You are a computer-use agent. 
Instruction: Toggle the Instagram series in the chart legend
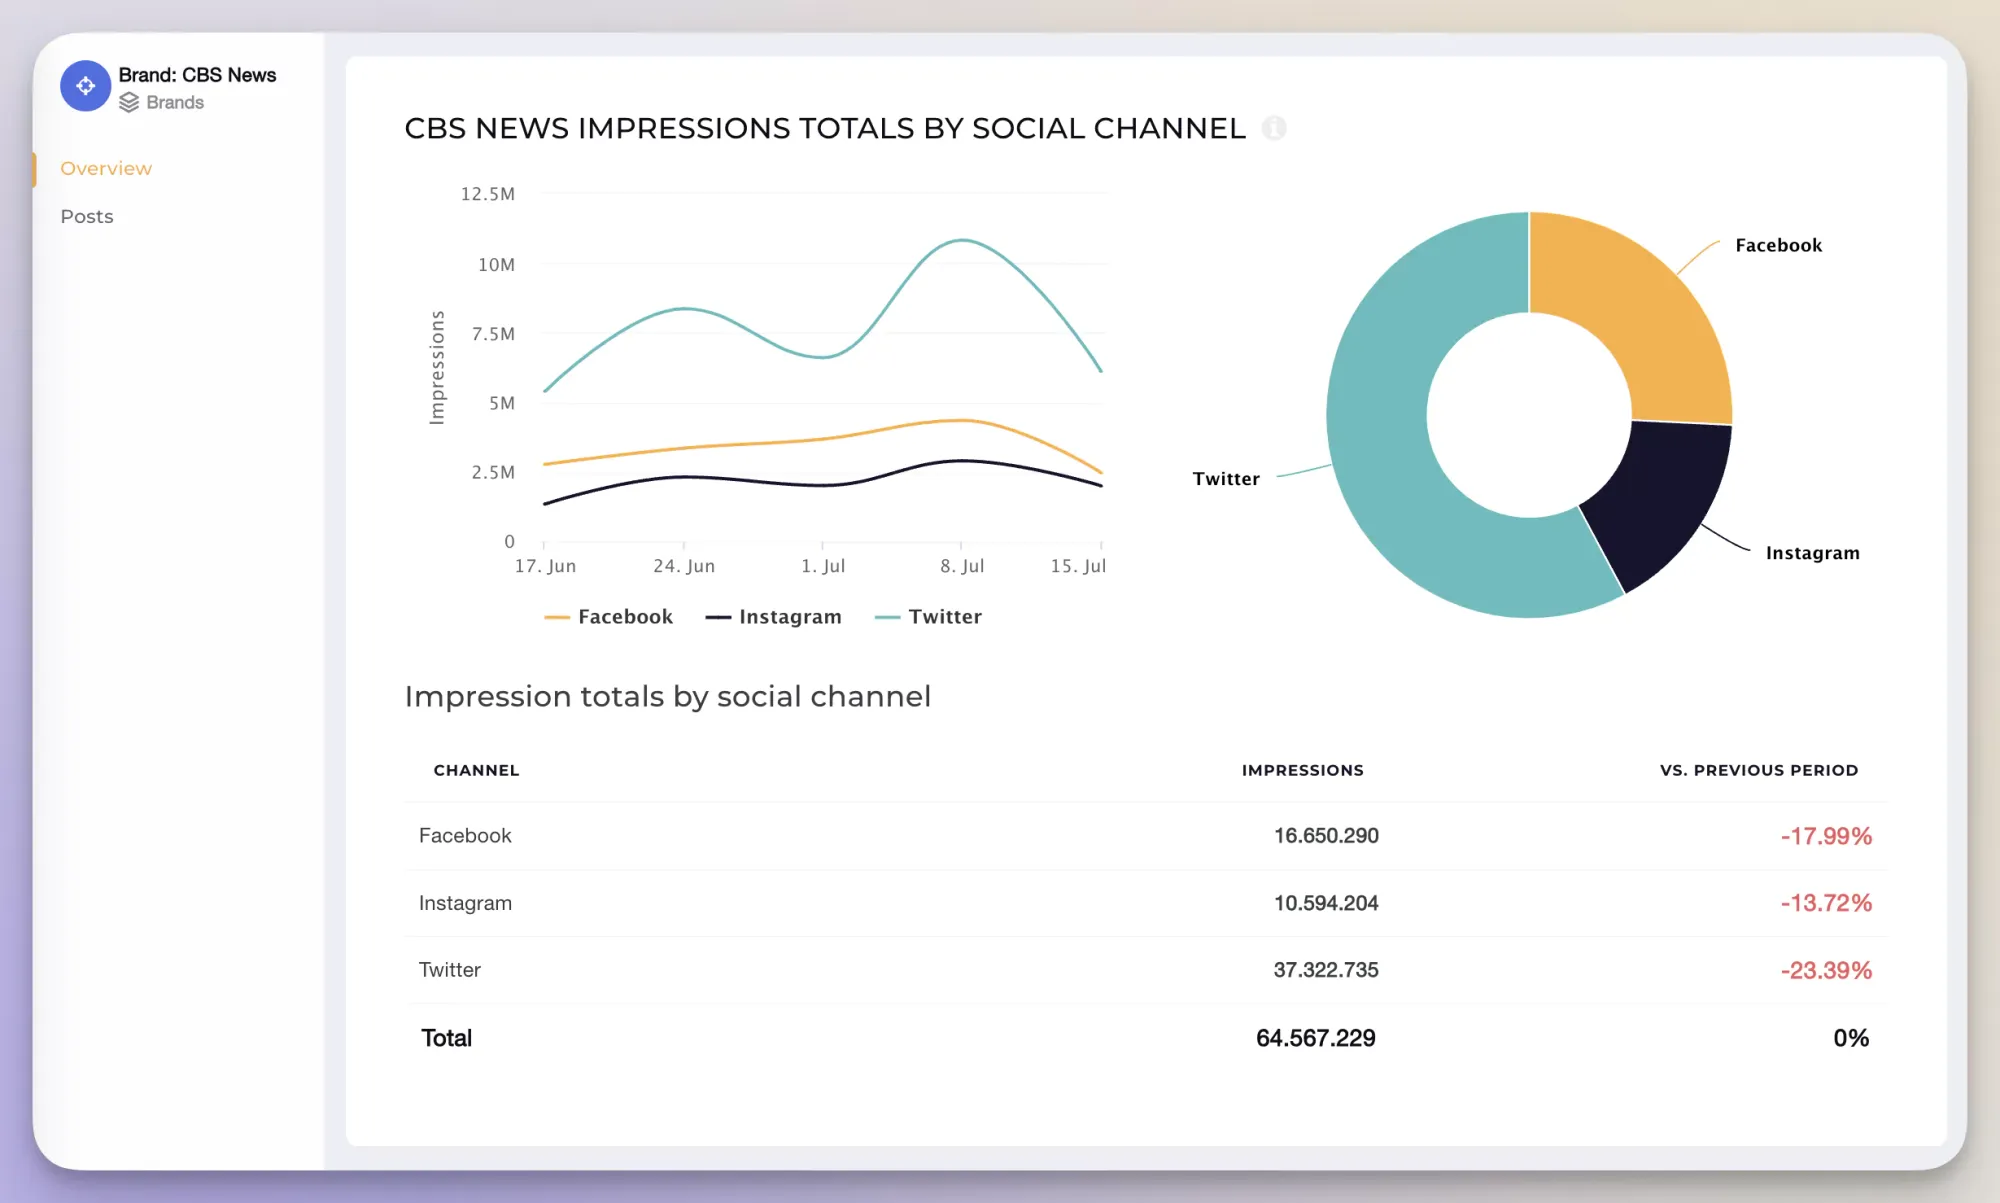point(773,617)
